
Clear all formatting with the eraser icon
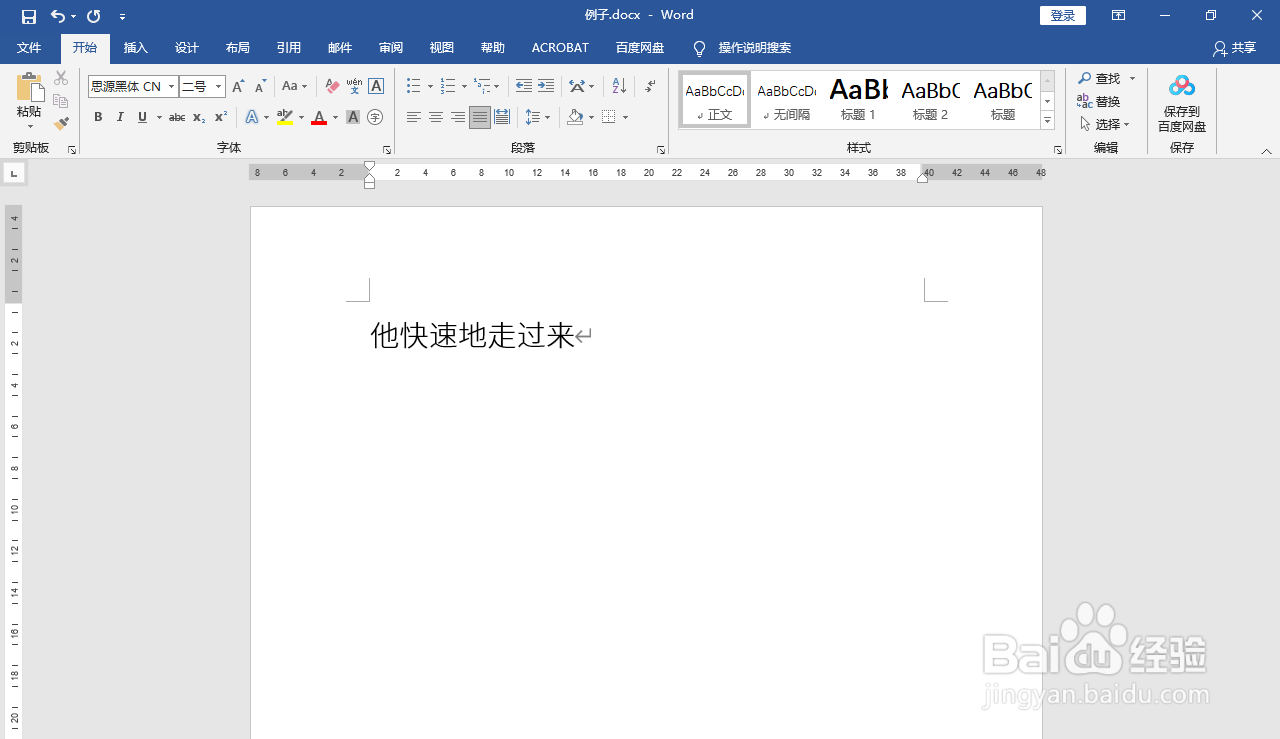click(x=332, y=87)
